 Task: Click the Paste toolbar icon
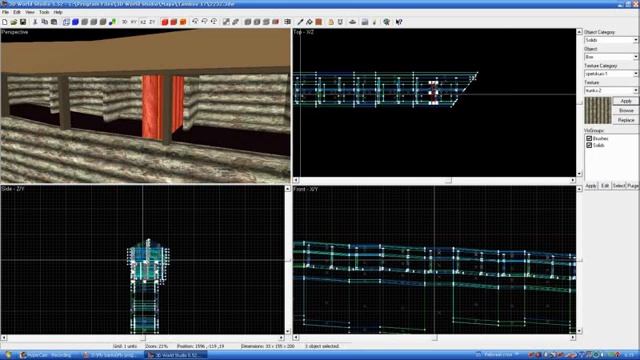(54, 22)
